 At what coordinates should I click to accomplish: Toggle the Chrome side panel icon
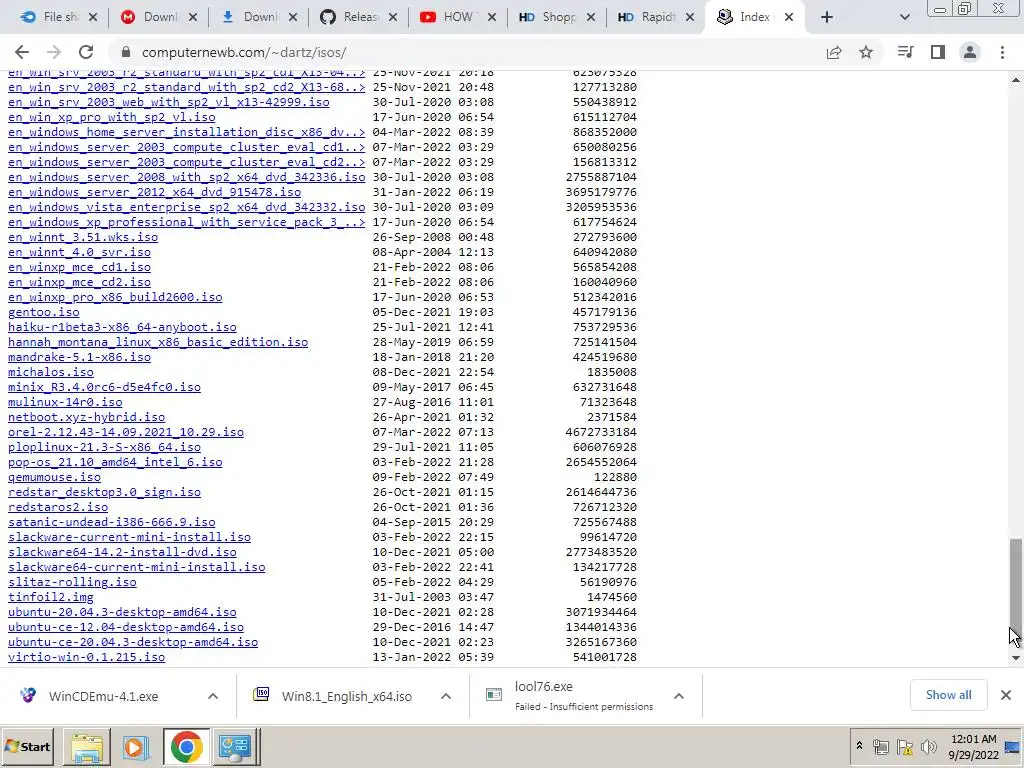tap(938, 52)
